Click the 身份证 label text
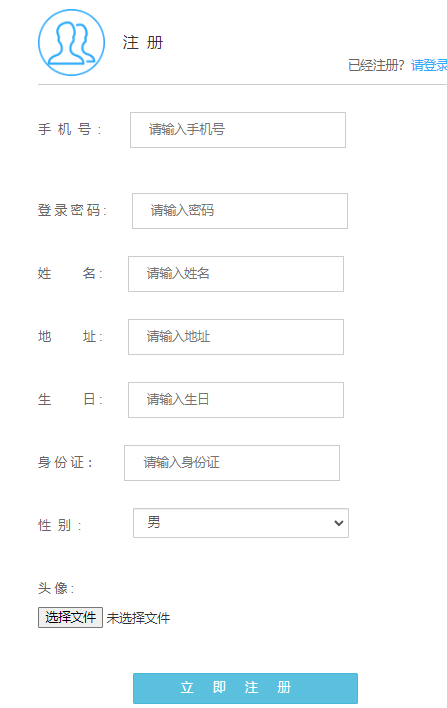This screenshot has width=447, height=708. pos(65,462)
